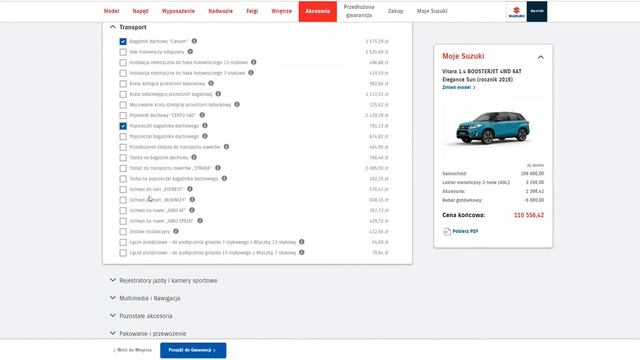Show info for Łącze przejściowe gniazda 13-stykowego
640x360 pixels.
tap(302, 252)
